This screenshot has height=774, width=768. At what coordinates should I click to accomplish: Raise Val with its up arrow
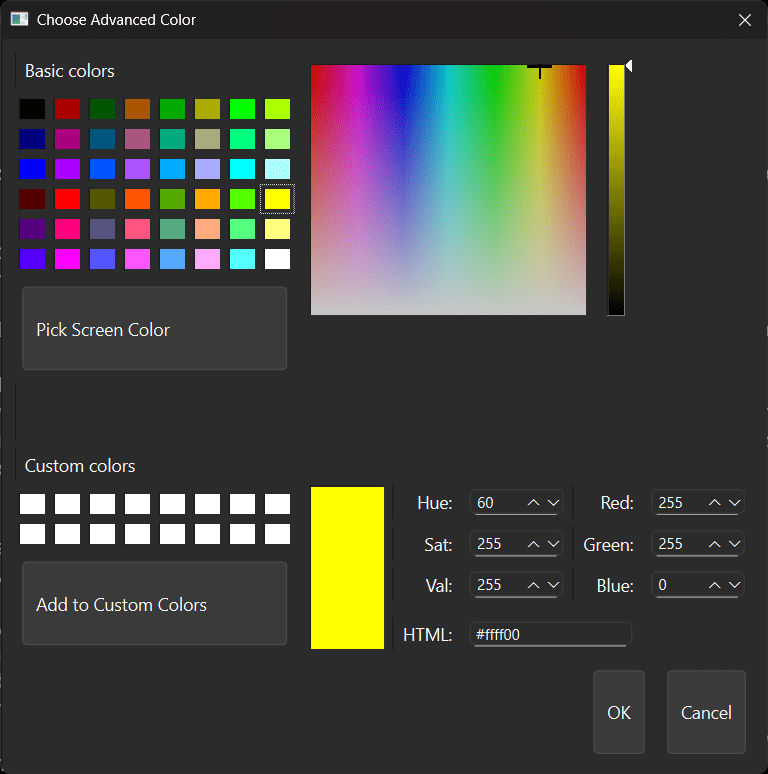click(534, 585)
